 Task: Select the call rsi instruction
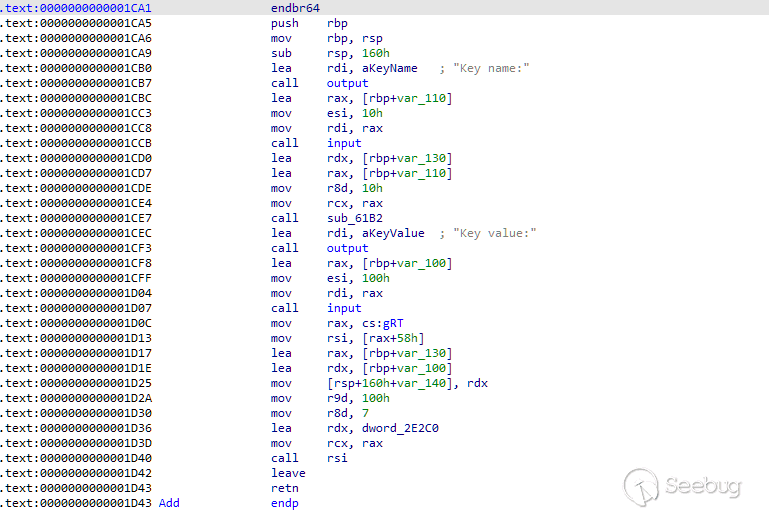[x=309, y=459]
